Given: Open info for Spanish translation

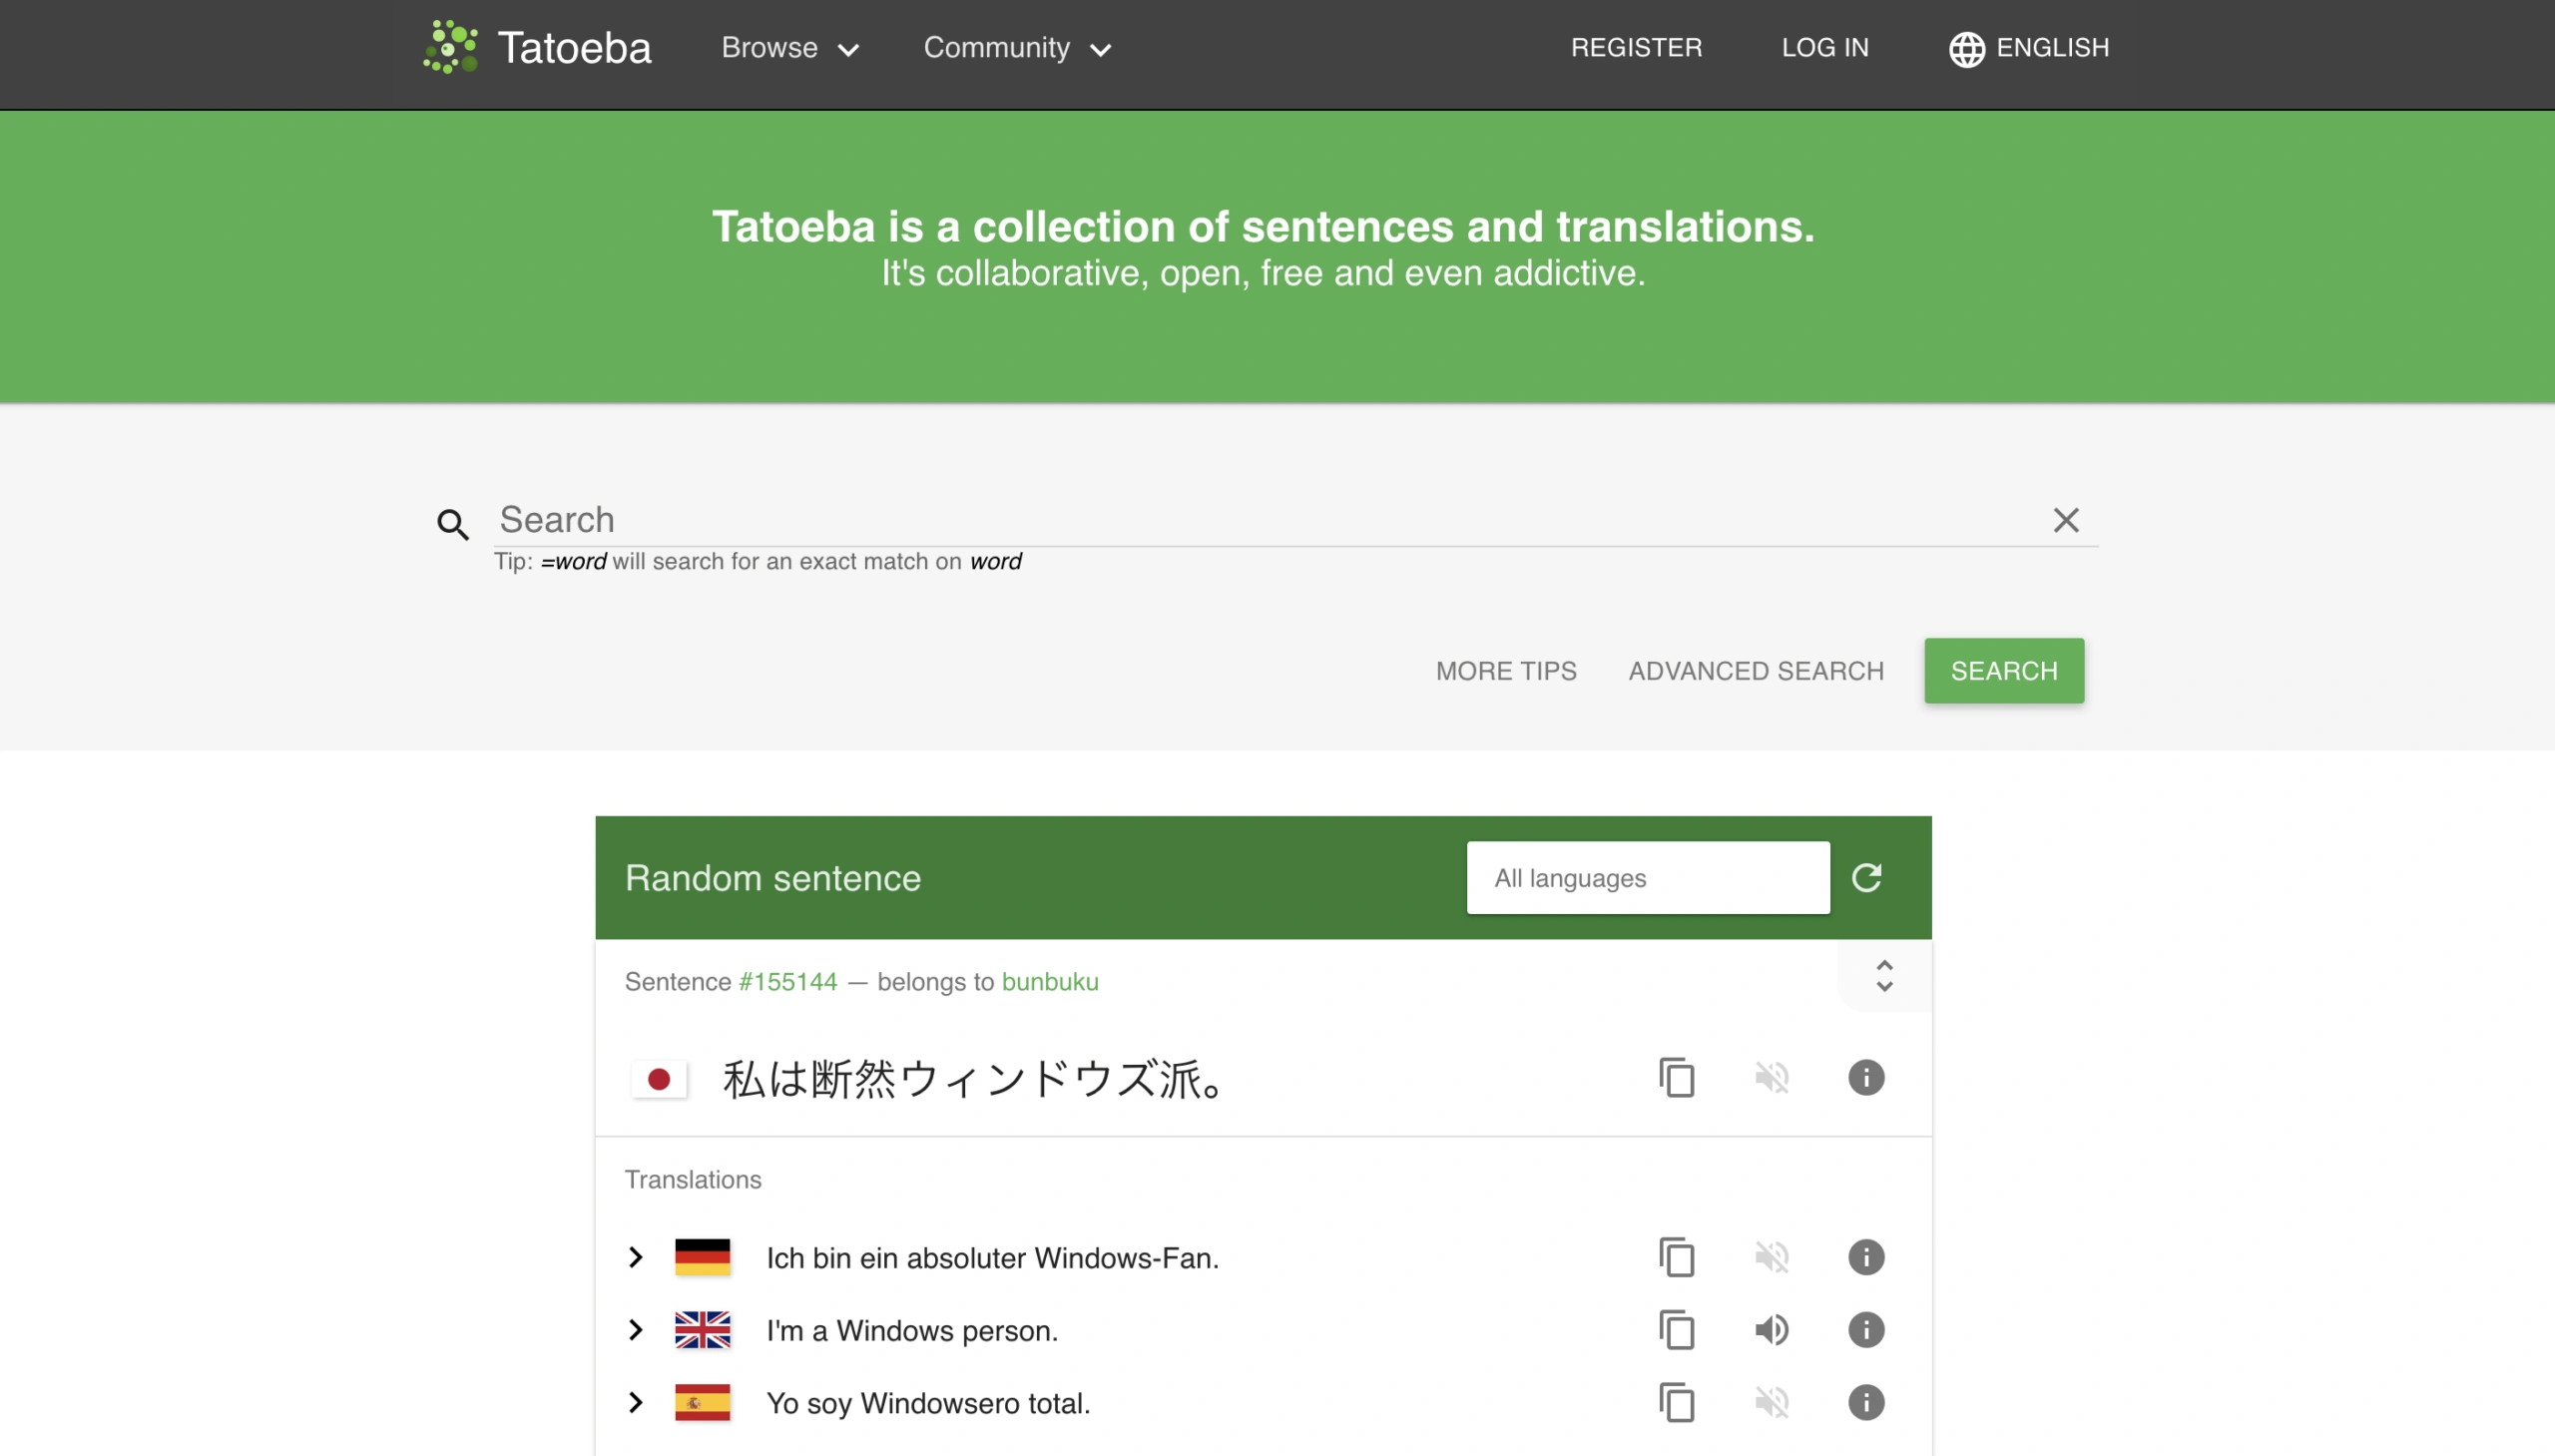Looking at the screenshot, I should click(x=1865, y=1402).
